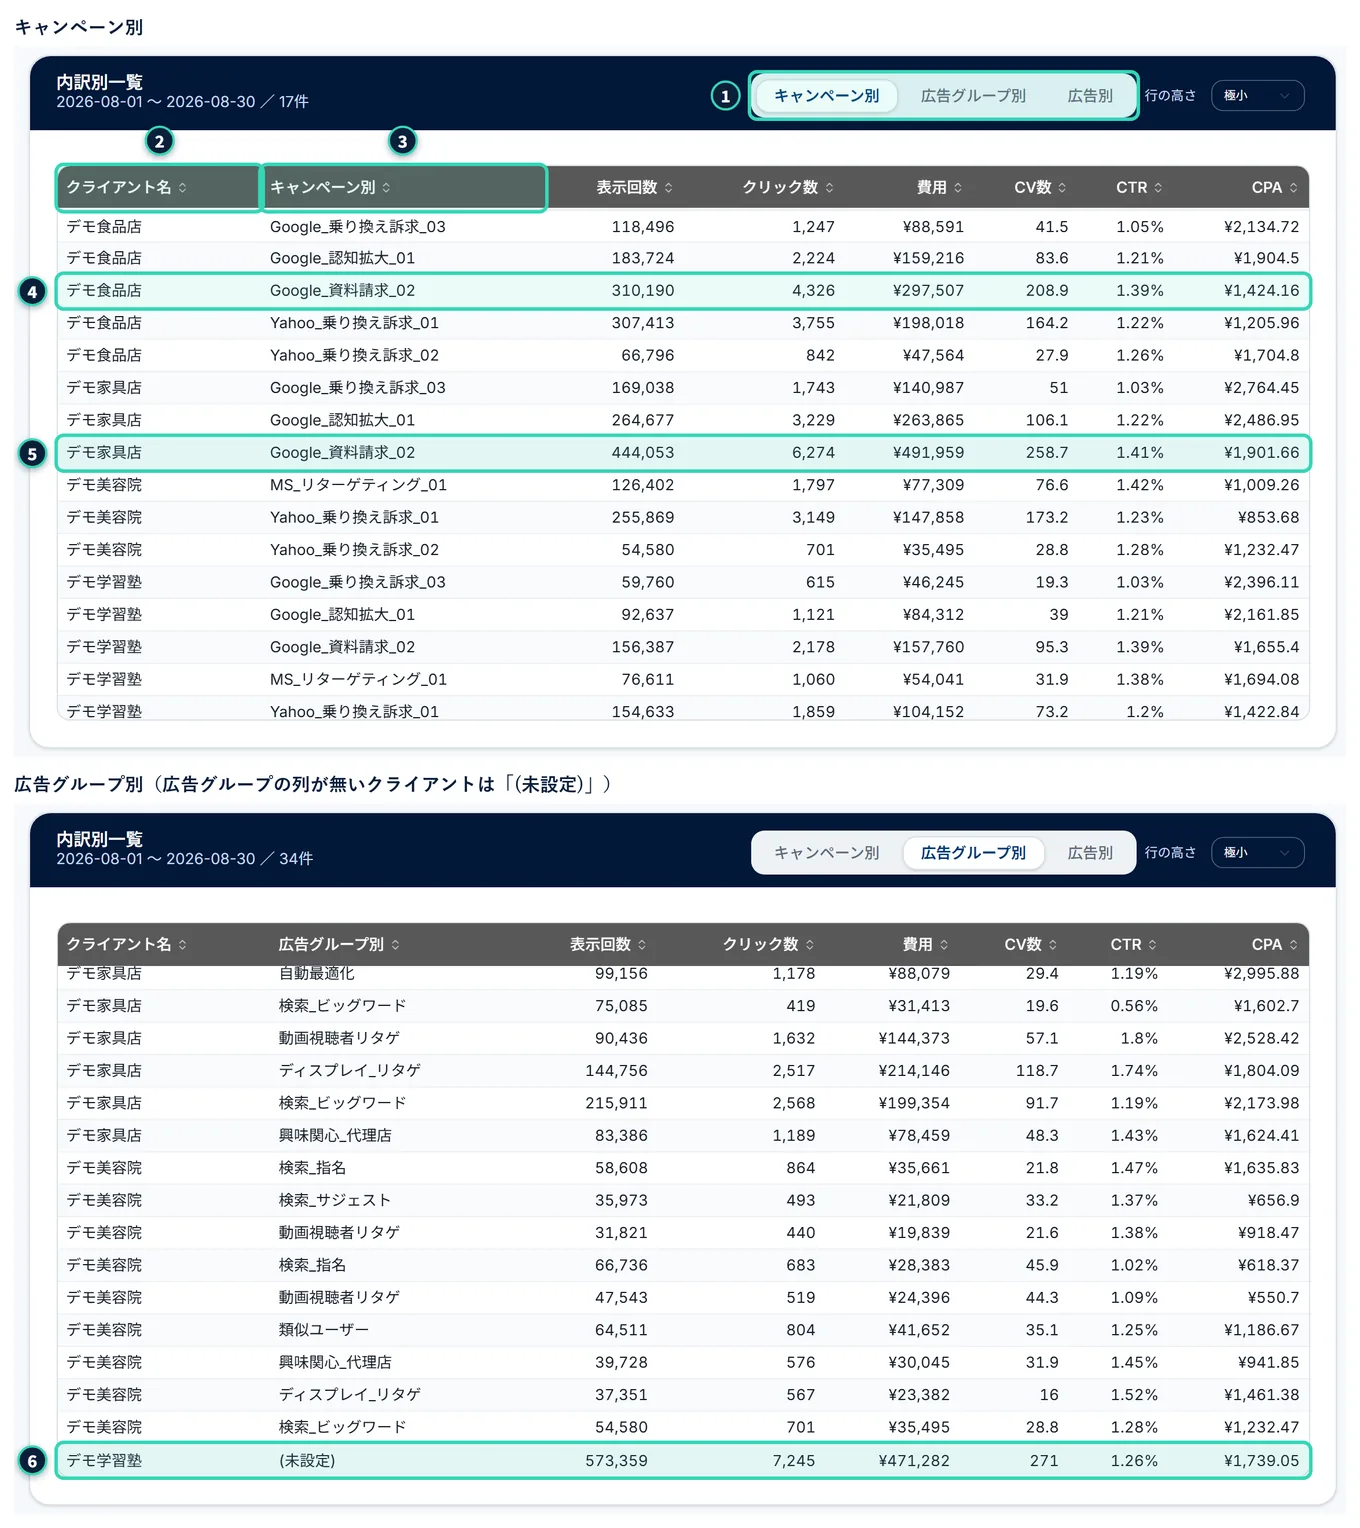The height and width of the screenshot is (1528, 1360).
Task: Click ¥2,764.45 CPA value
Action: (x=1261, y=388)
